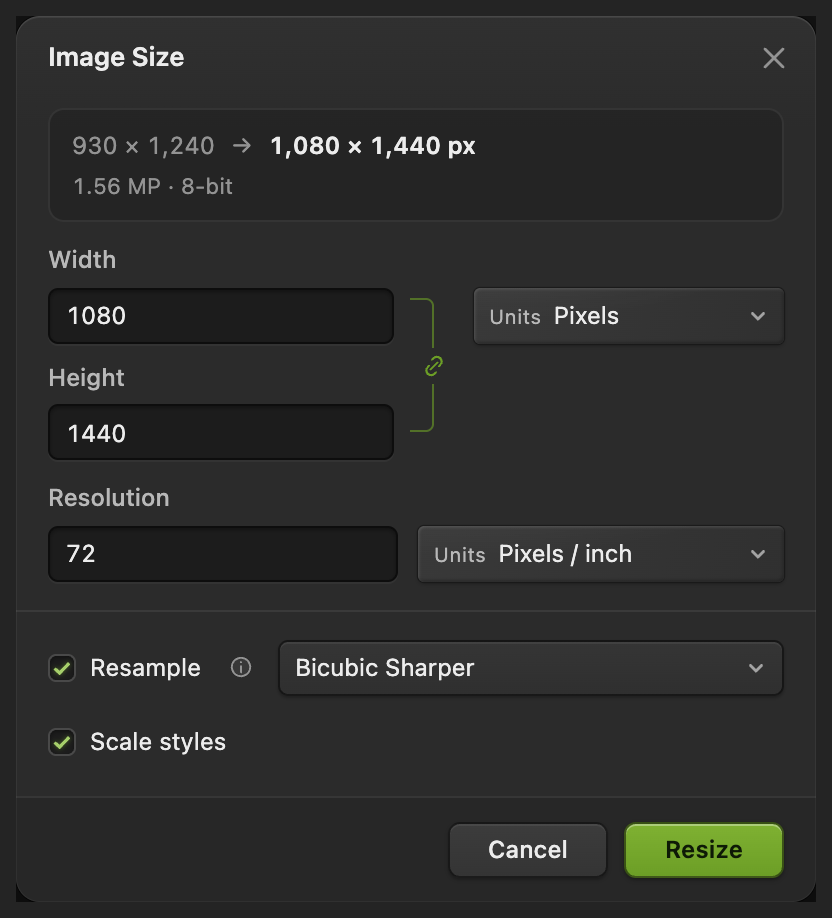Open the width and height Units Pixels dropdown
This screenshot has width=832, height=918.
coord(629,316)
